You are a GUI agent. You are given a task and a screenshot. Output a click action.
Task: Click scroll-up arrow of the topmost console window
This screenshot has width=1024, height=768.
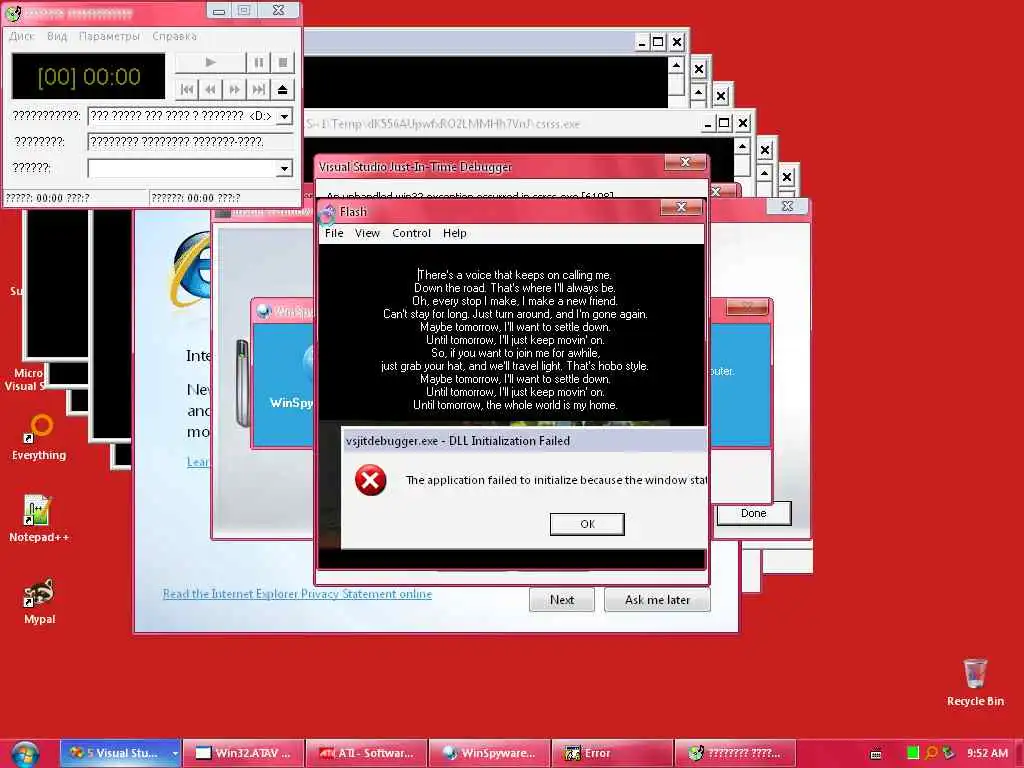676,65
